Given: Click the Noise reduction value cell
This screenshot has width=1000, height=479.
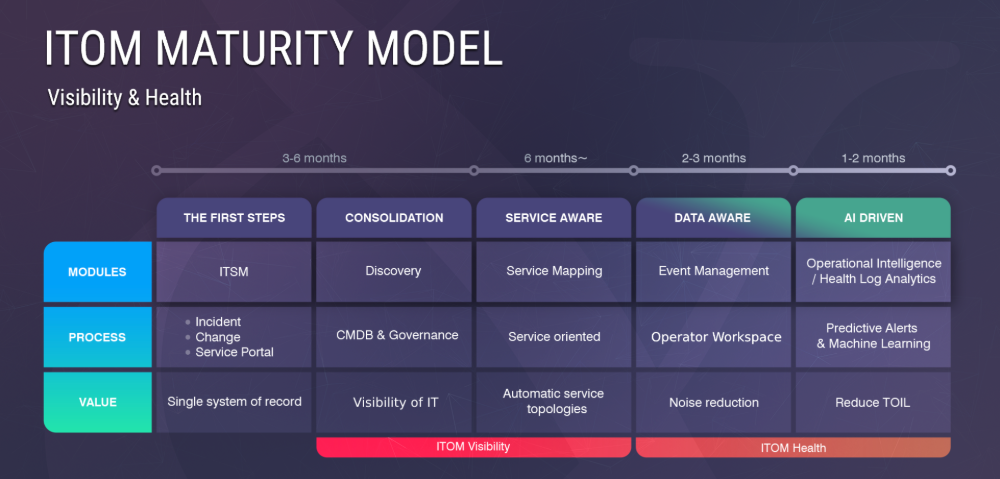Looking at the screenshot, I should click(713, 402).
